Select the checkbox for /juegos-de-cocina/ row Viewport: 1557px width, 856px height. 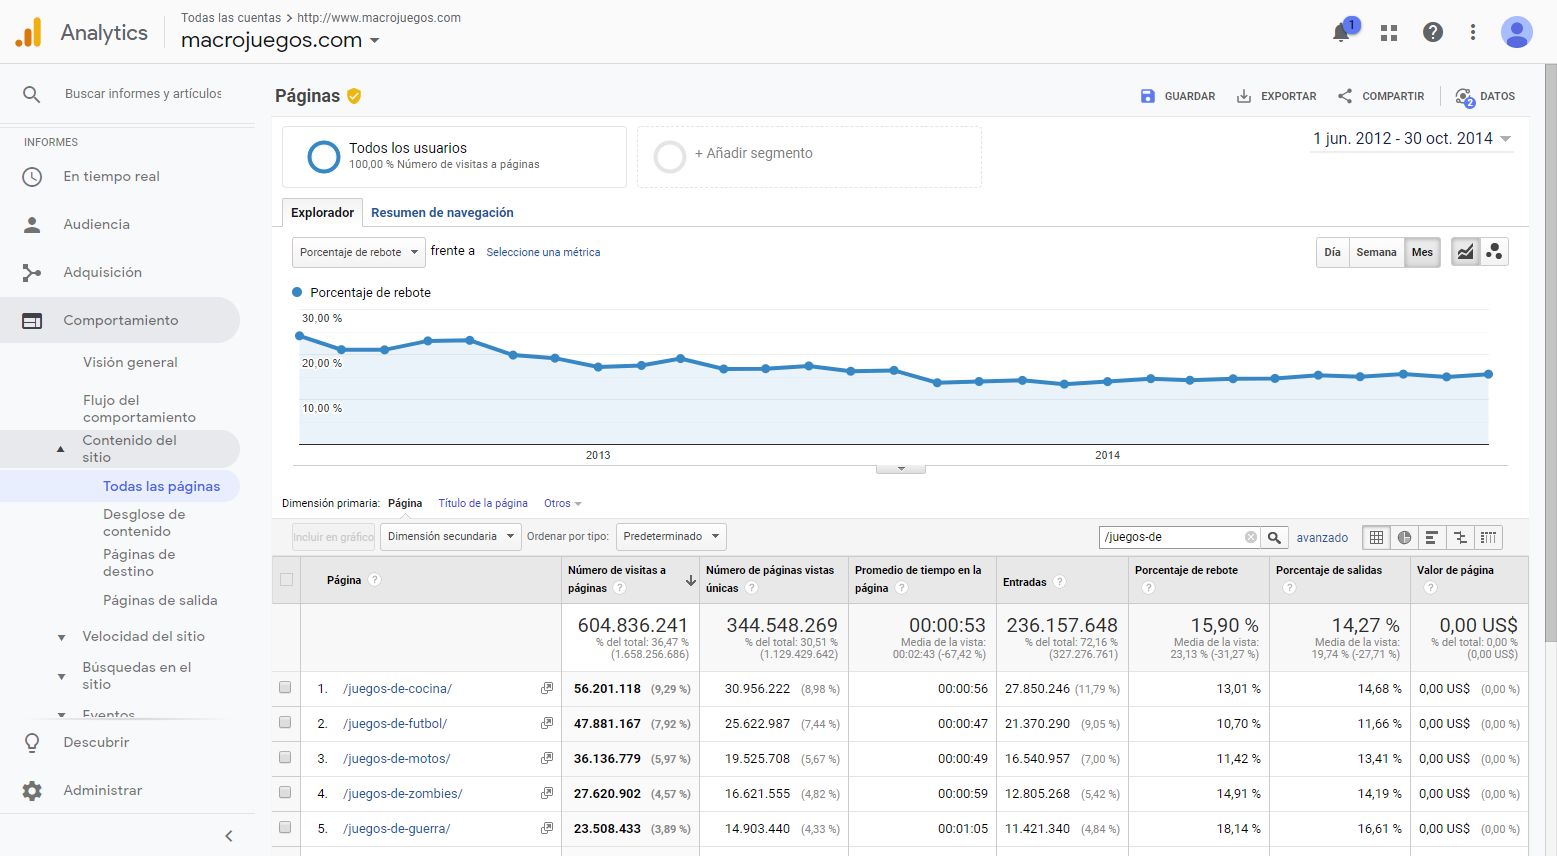pos(285,688)
